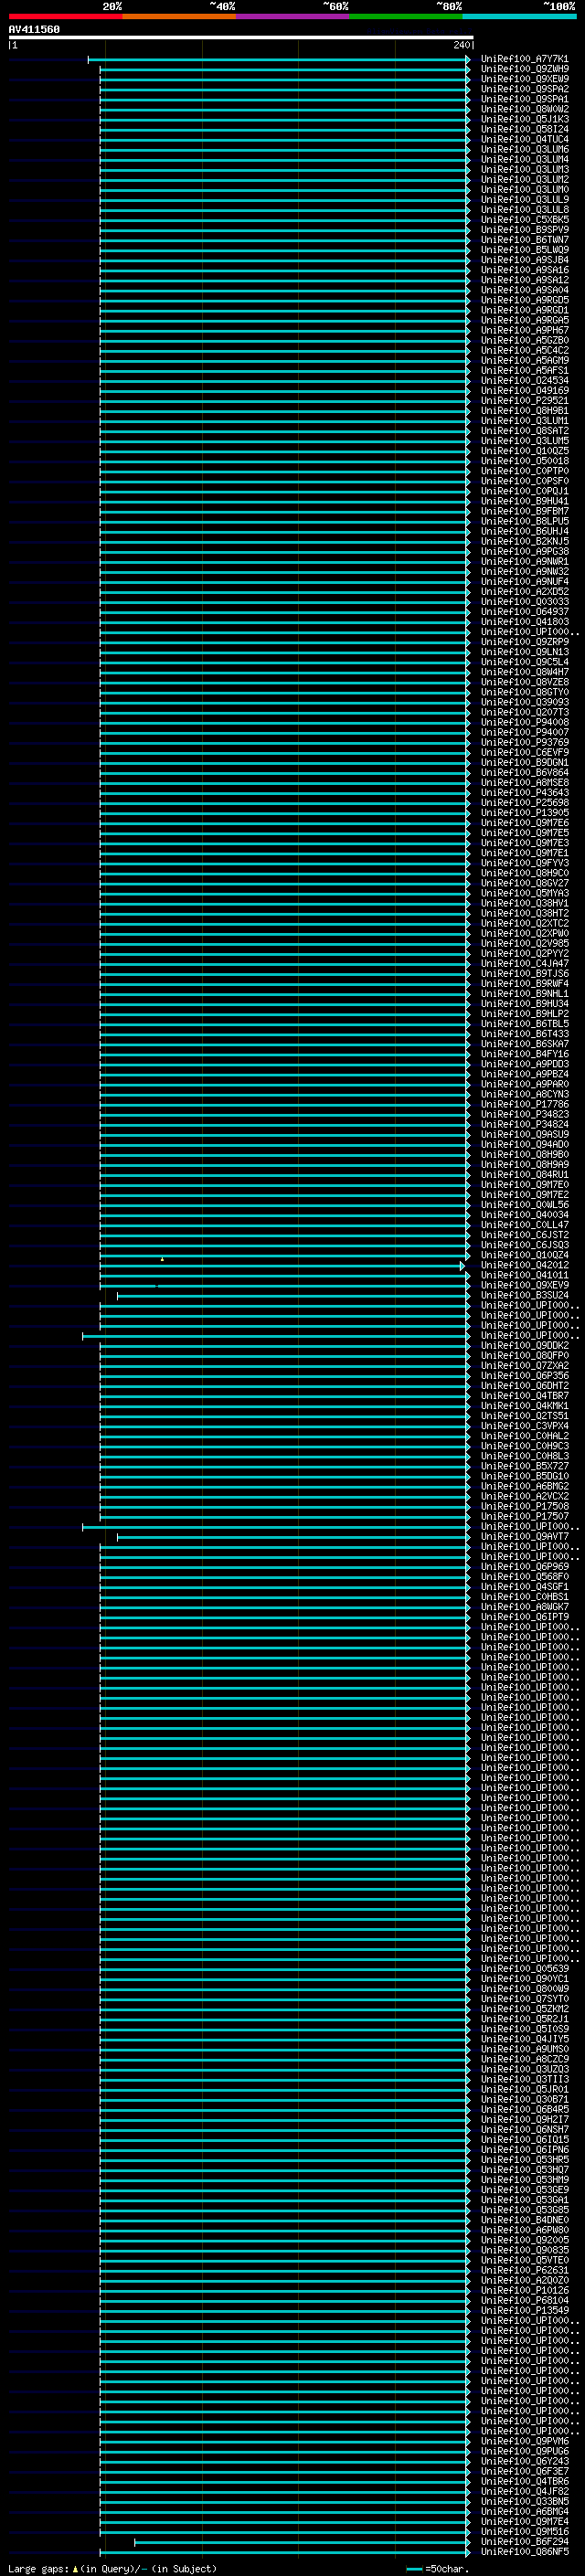Open hit UniRef100_Q05639
Viewport: 585px width, 2576px height.
click(x=524, y=1969)
